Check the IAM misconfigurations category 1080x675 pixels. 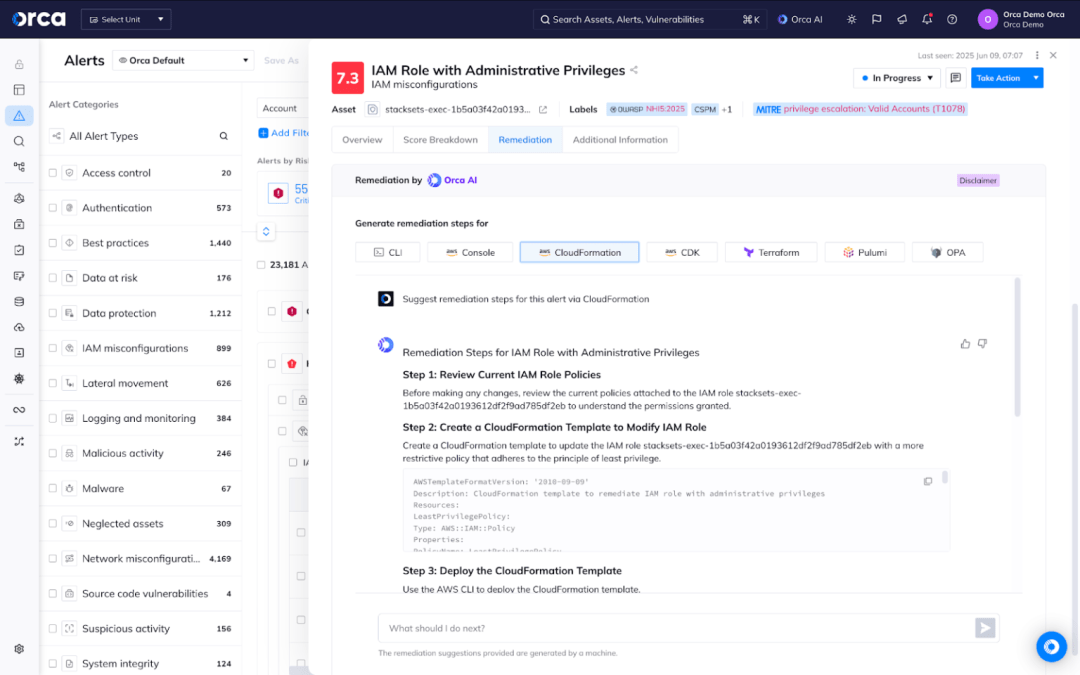pos(53,349)
